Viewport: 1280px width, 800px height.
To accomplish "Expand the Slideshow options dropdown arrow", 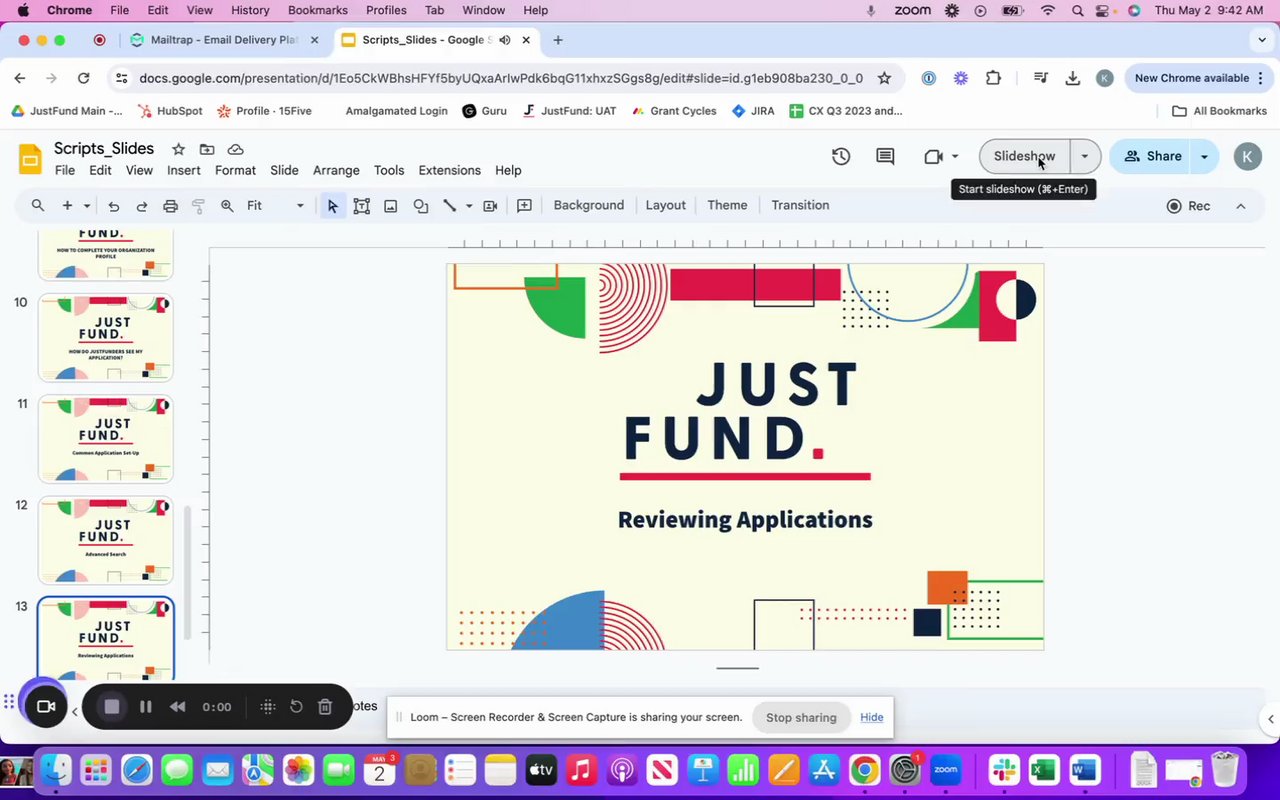I will click(x=1085, y=156).
